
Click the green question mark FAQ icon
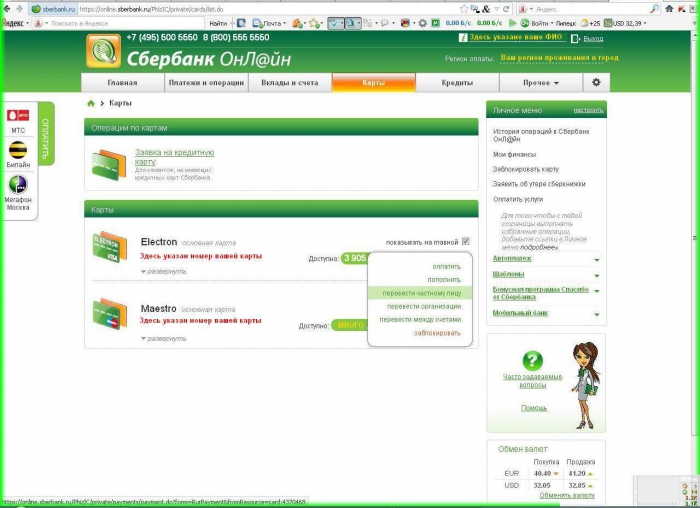[x=533, y=361]
